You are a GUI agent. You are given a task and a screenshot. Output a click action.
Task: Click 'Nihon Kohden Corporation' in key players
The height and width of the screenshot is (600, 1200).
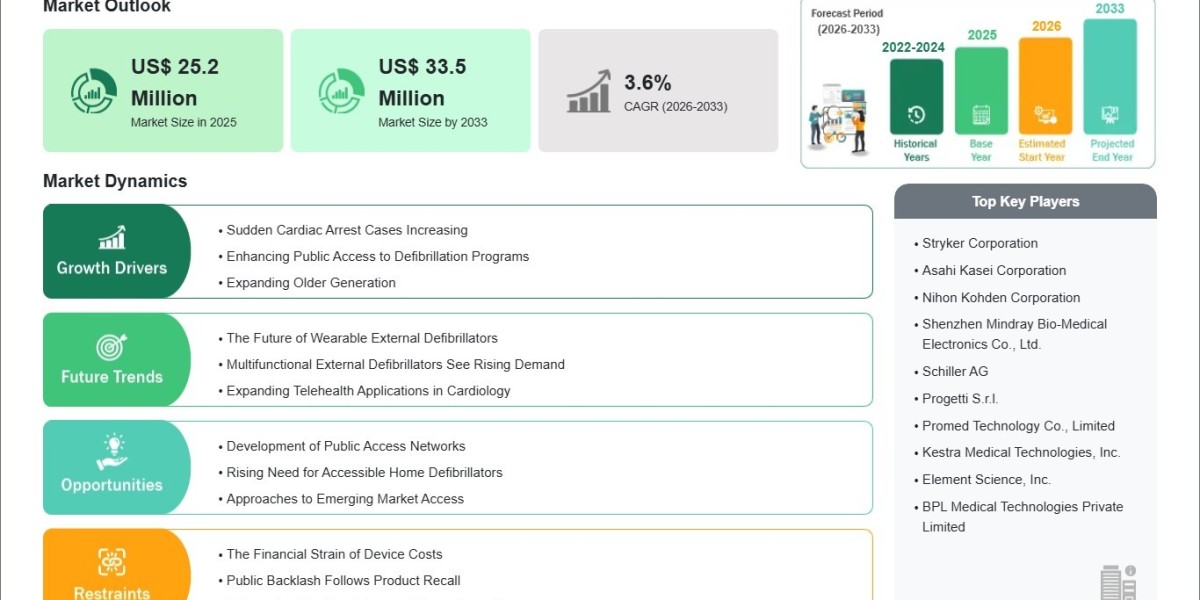[x=1001, y=297]
